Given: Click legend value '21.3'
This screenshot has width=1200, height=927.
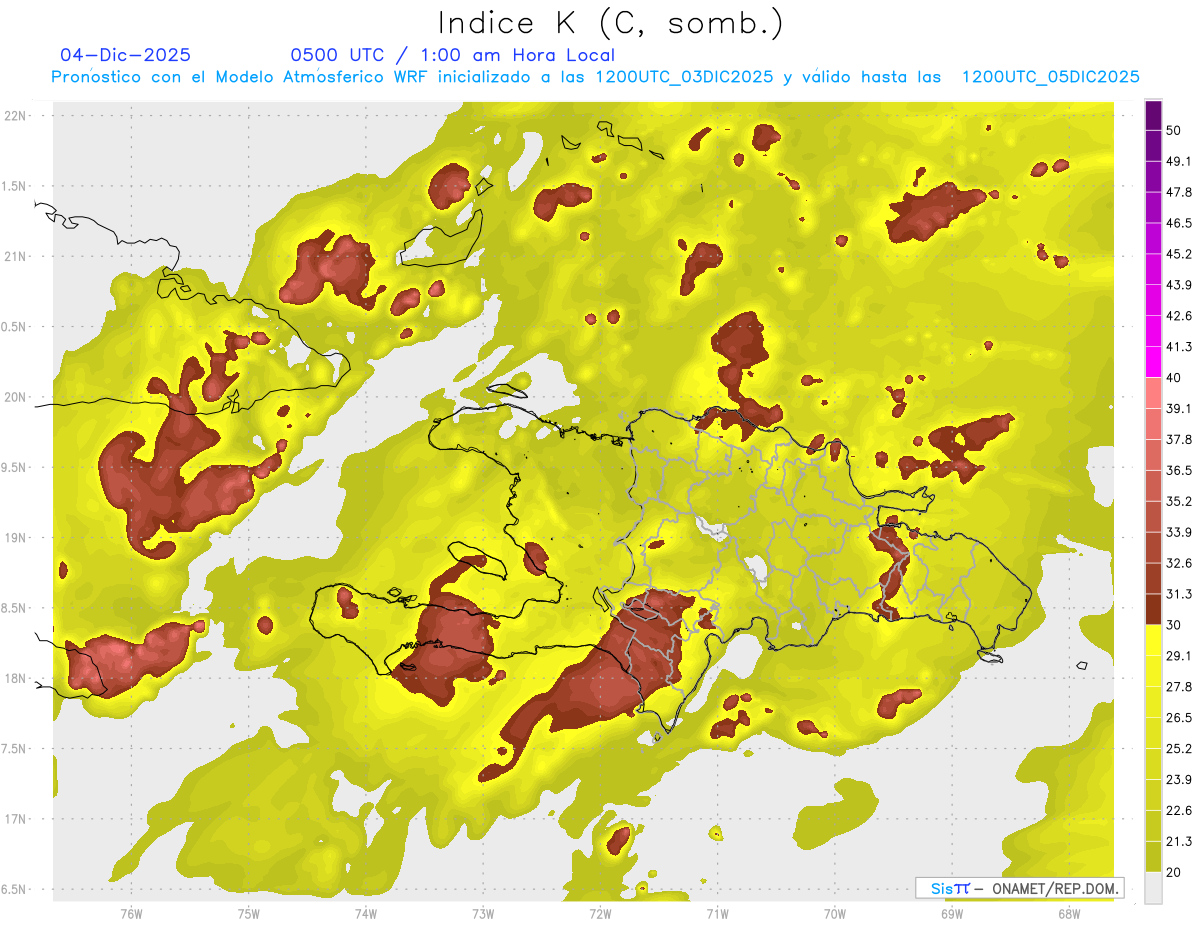Looking at the screenshot, I should (1178, 842).
